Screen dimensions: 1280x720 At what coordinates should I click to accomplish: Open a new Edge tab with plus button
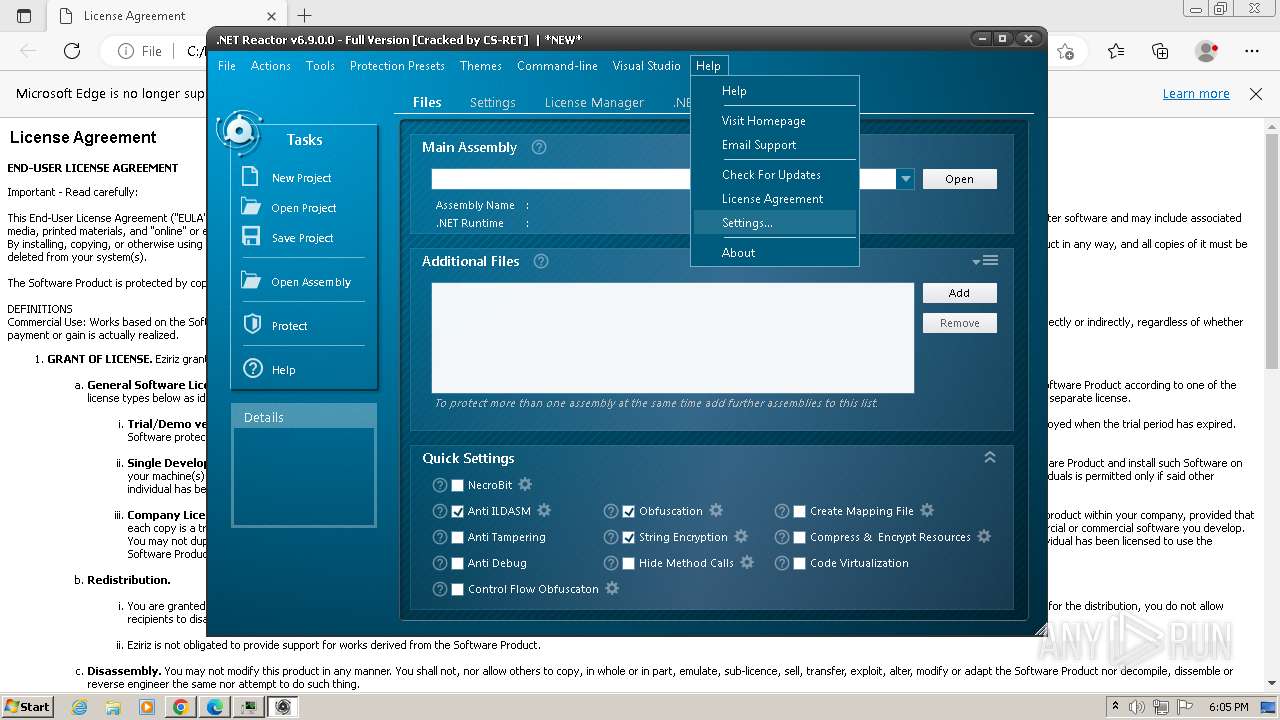305,15
